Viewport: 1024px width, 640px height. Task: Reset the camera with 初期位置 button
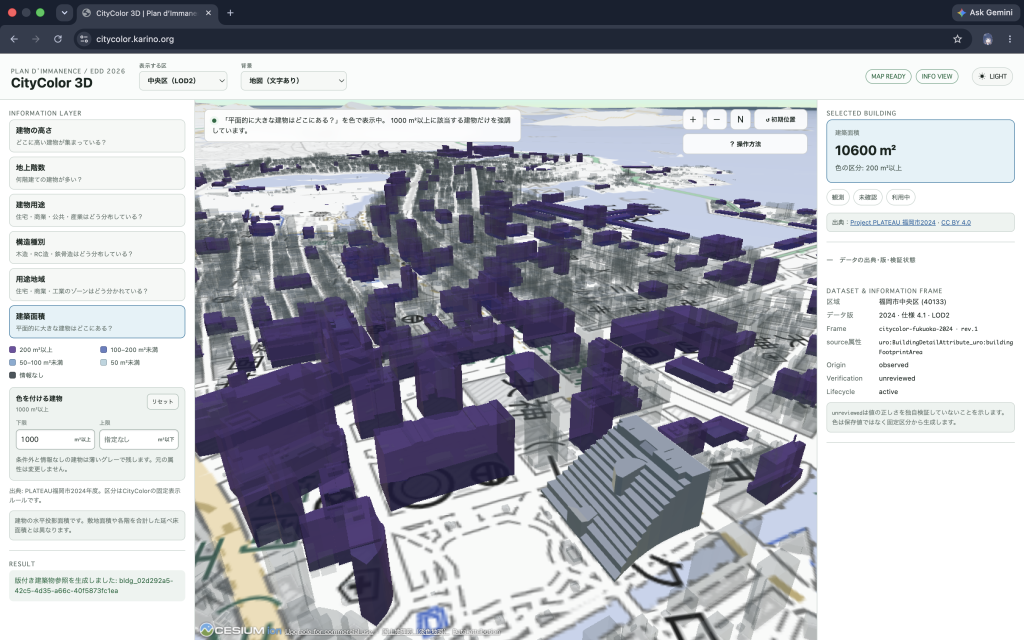click(x=780, y=120)
